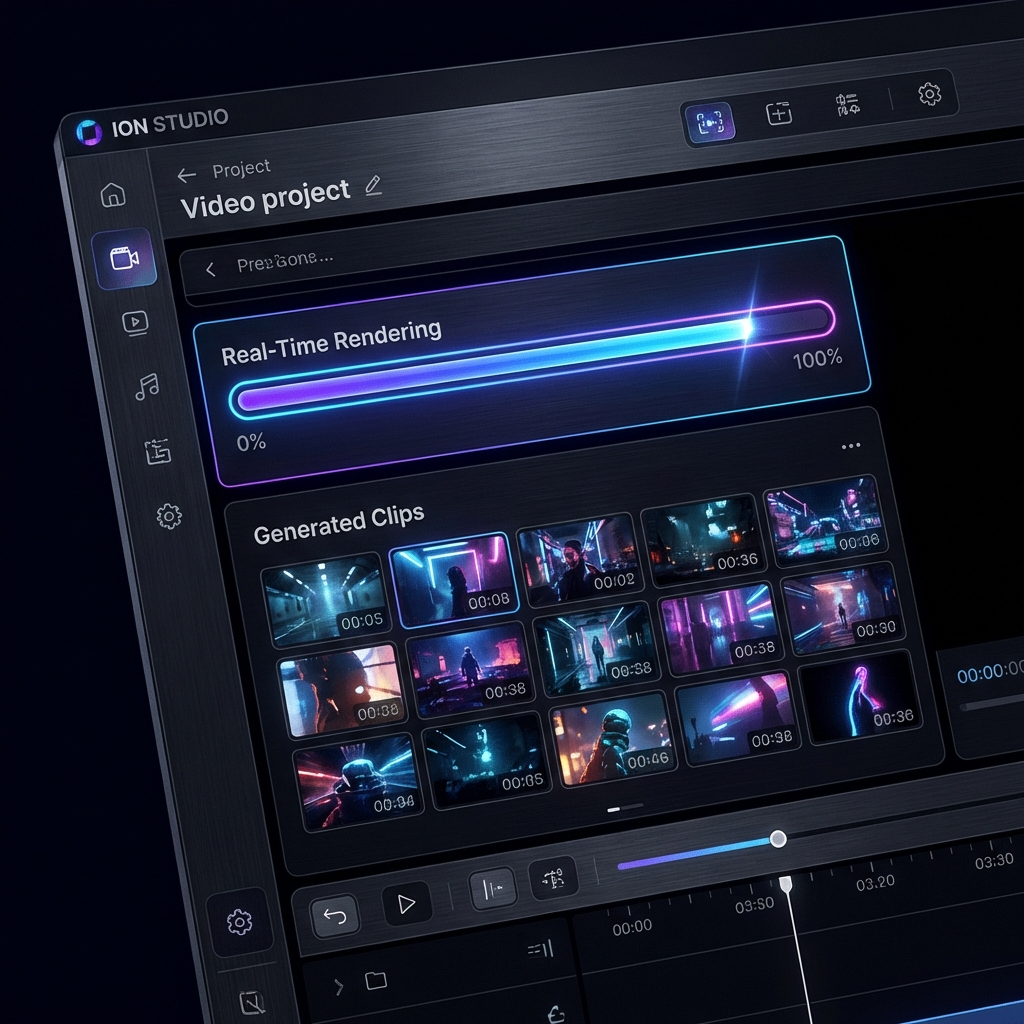Open the three-dot menu above Generated Clips
Image resolution: width=1024 pixels, height=1024 pixels.
[x=851, y=446]
